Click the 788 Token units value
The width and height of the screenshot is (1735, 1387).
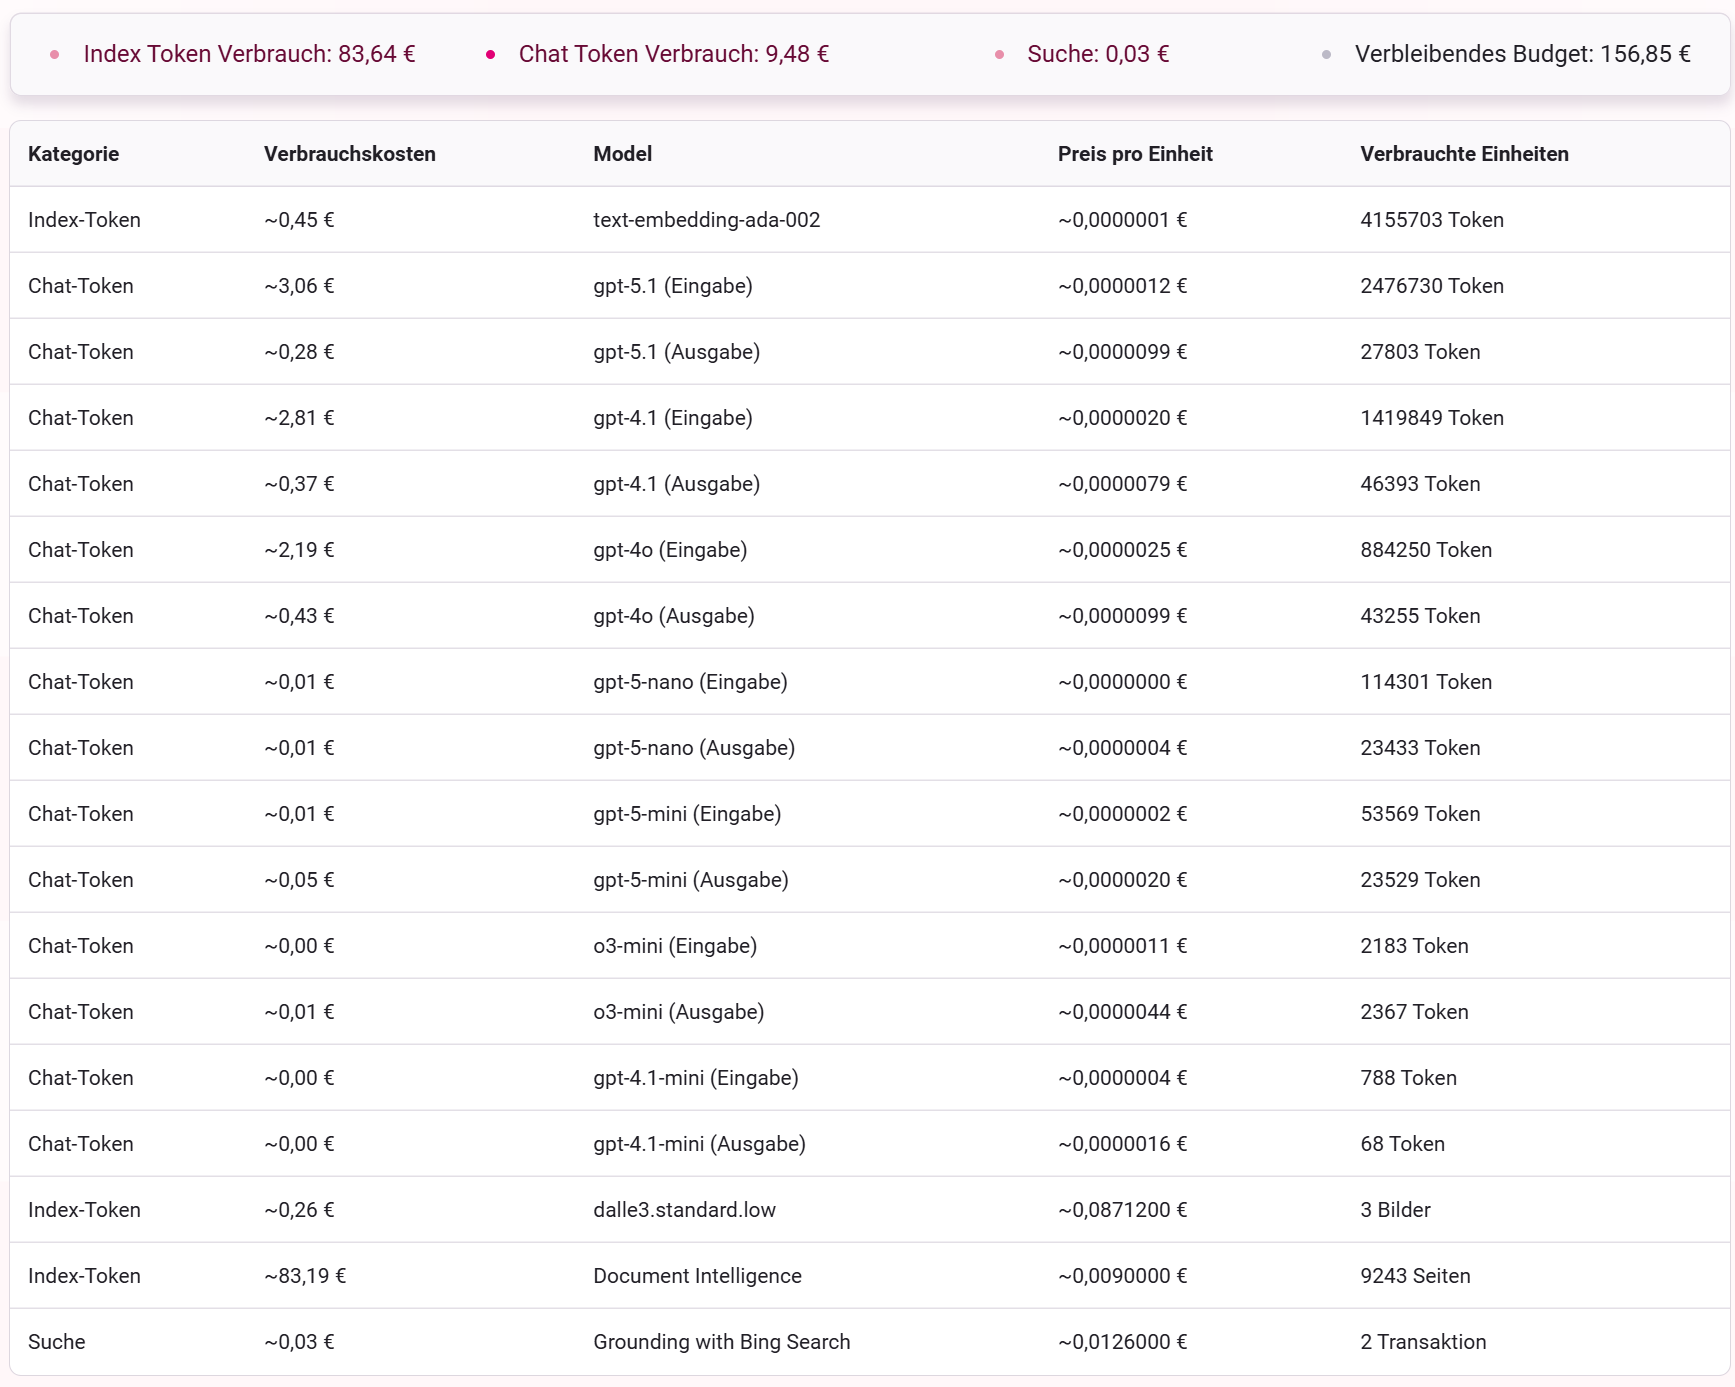pos(1408,1078)
